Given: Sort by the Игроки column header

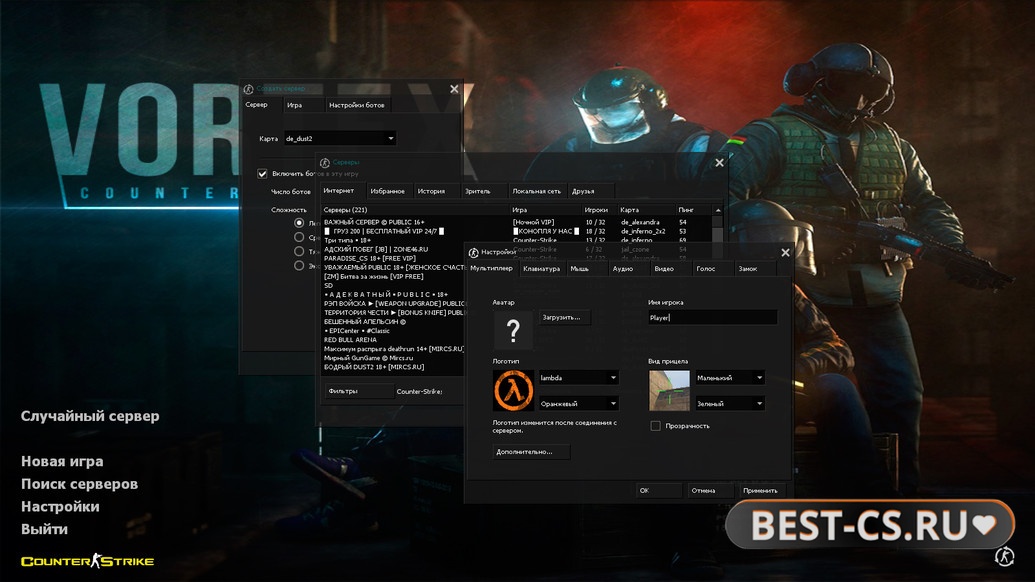Looking at the screenshot, I should point(599,210).
